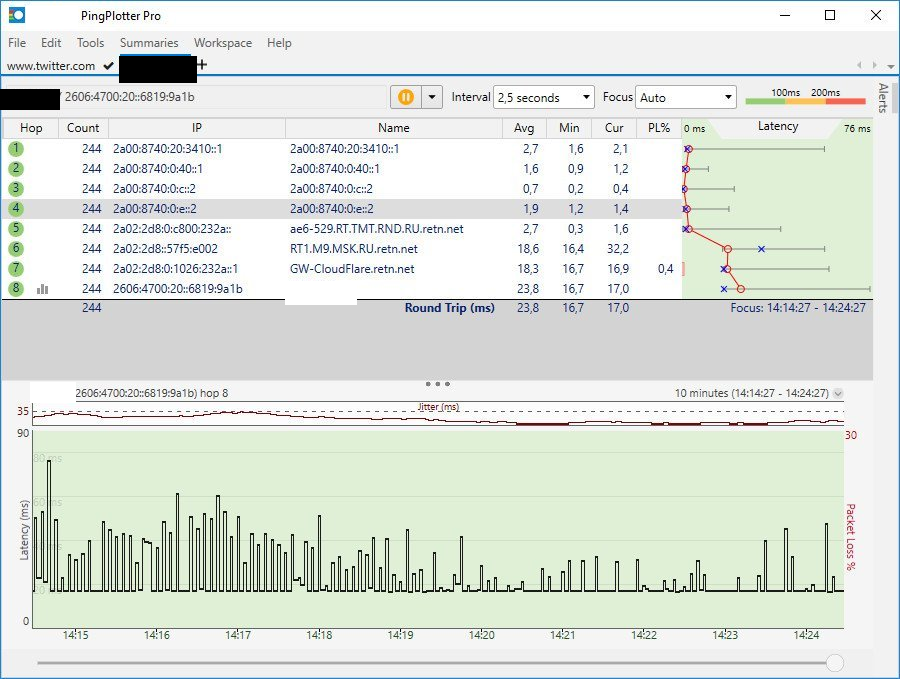
Task: Click the Round Trip (ms) label
Action: (449, 308)
